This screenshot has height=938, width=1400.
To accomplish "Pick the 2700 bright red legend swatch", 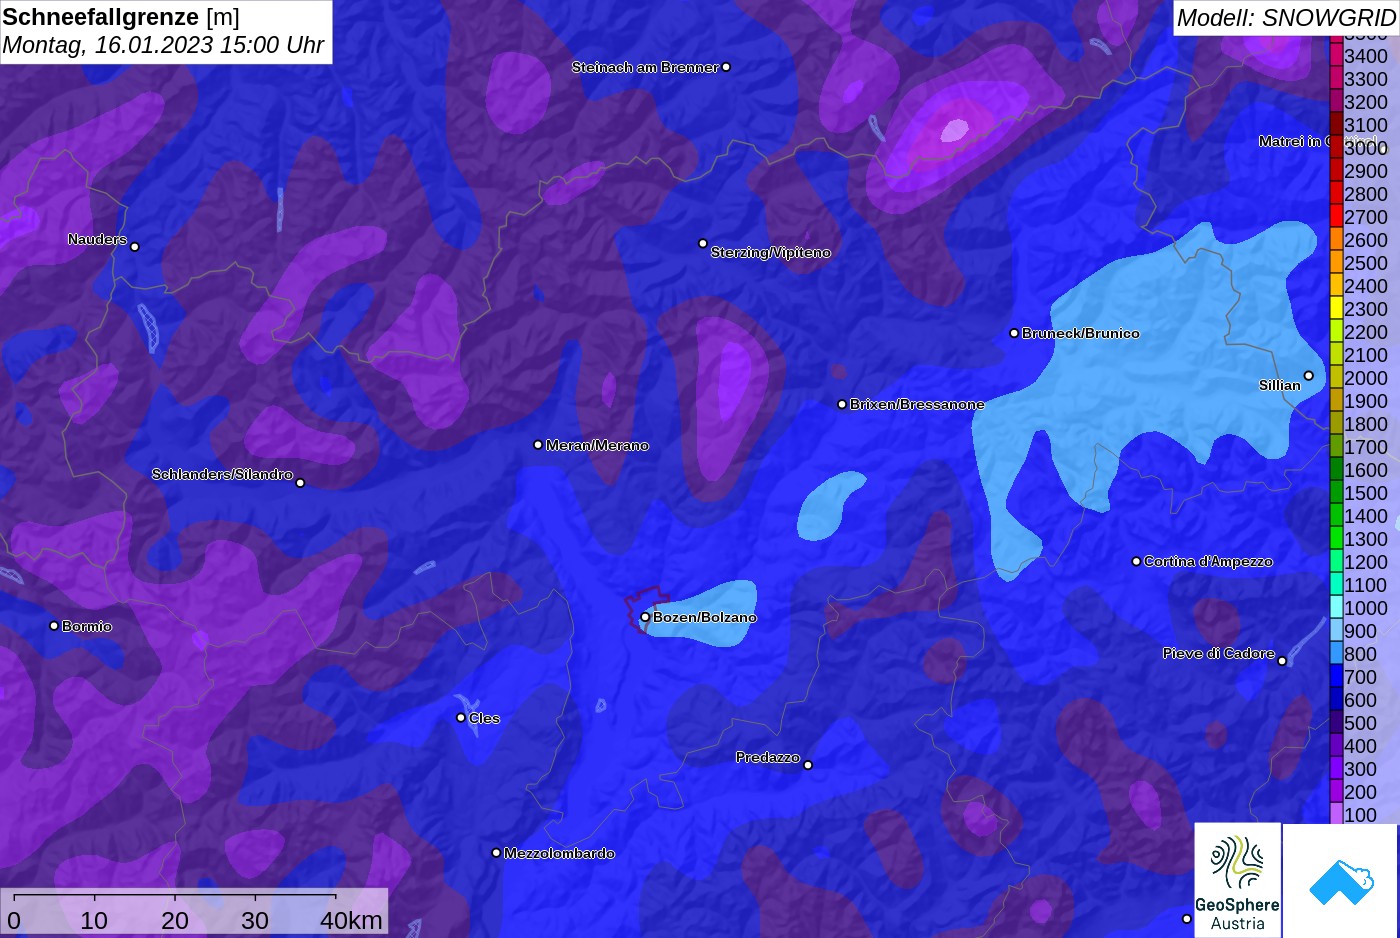I will tap(1336, 217).
